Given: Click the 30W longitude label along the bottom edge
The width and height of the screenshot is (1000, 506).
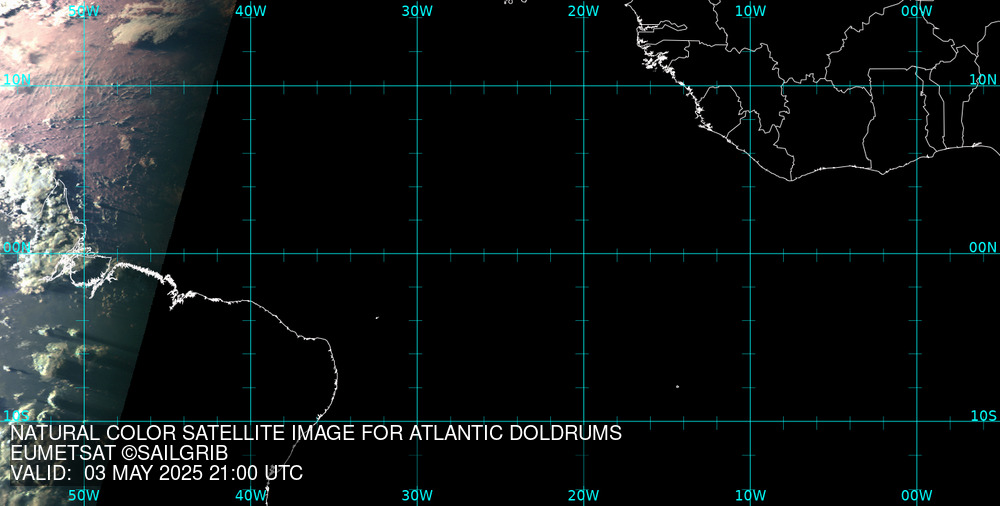Looking at the screenshot, I should coord(418,496).
